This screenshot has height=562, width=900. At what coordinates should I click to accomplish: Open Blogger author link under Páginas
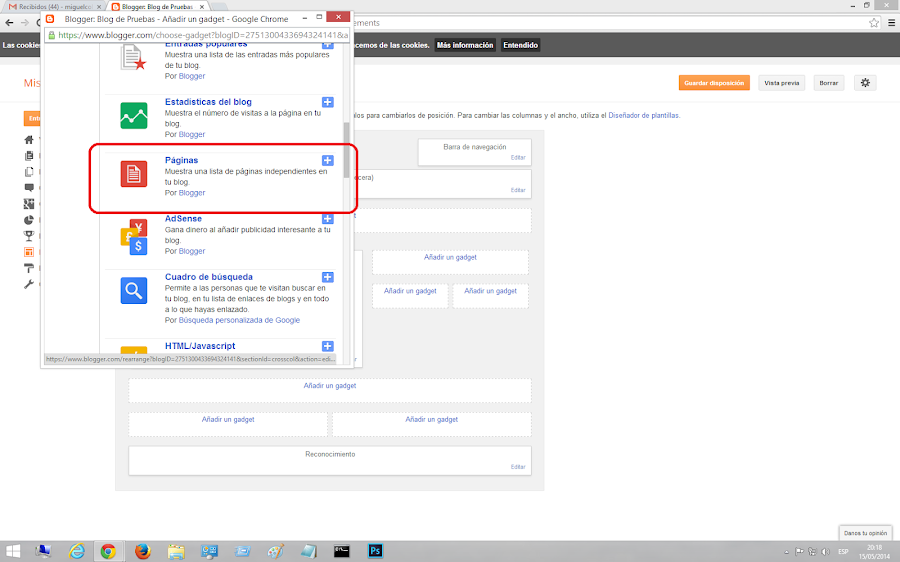pyautogui.click(x=192, y=193)
